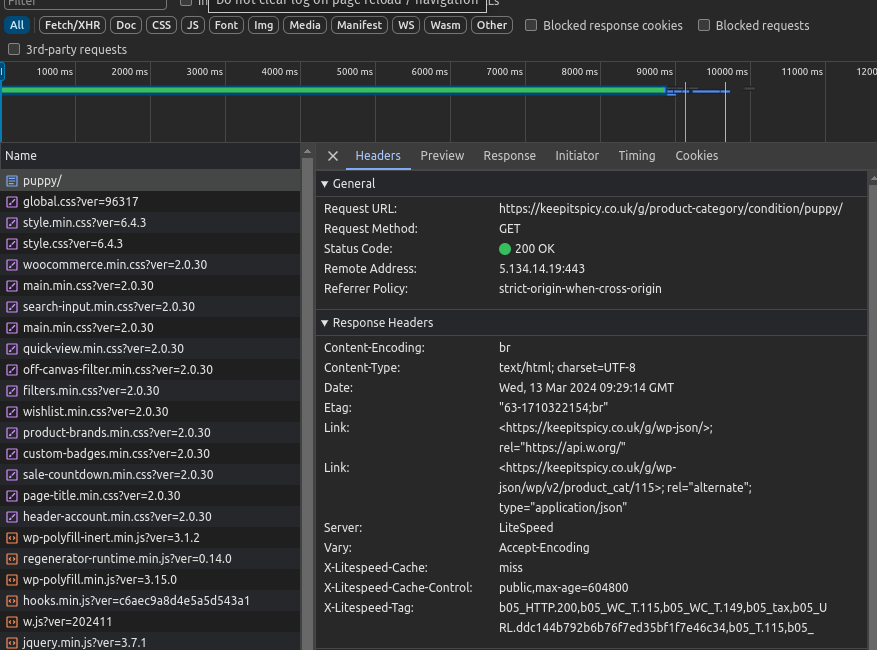Select main.min.css request above search-input
877x650 pixels.
click(x=150, y=286)
